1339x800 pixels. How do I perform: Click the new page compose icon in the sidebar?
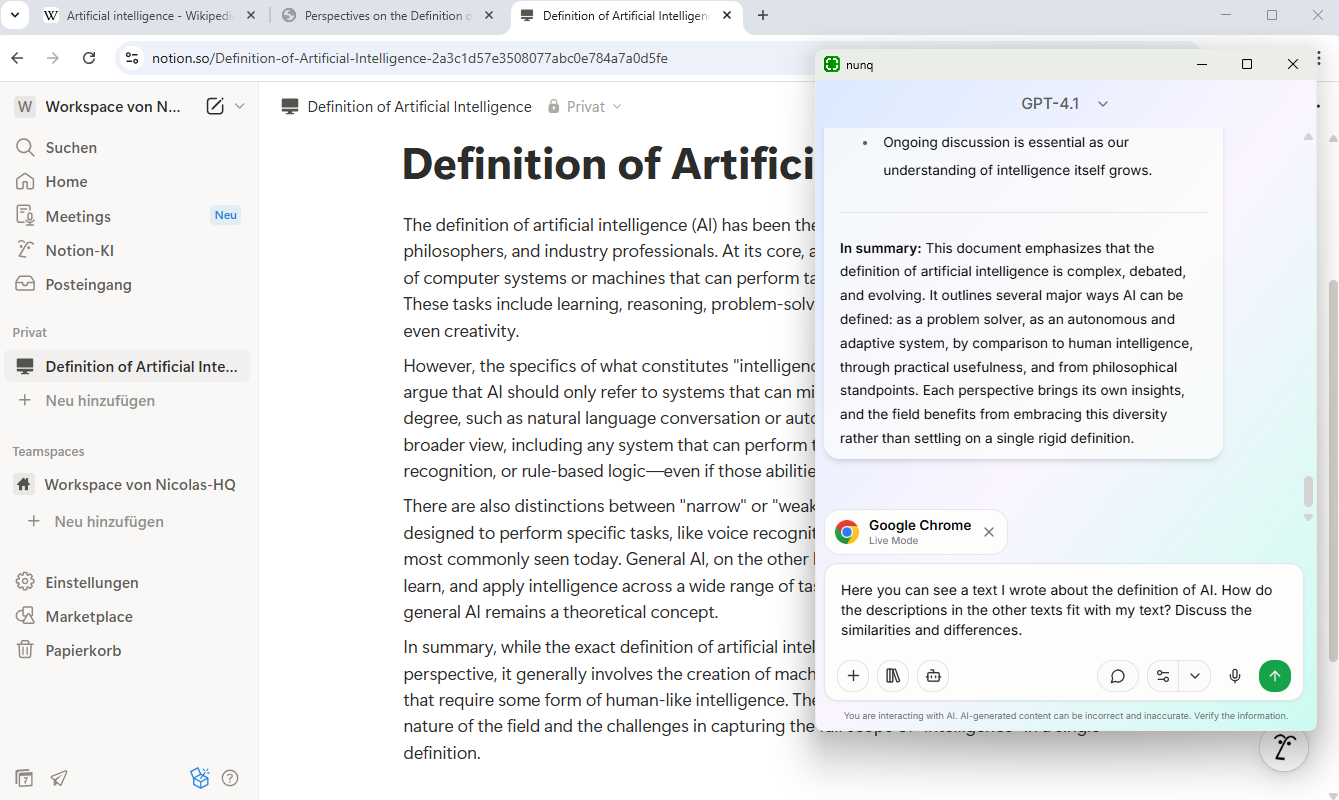click(214, 107)
